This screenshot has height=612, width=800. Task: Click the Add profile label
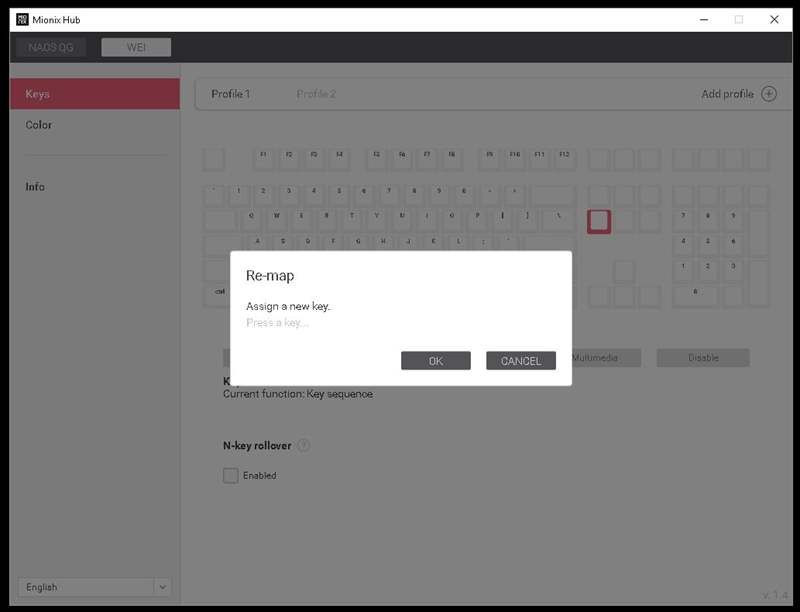(x=727, y=94)
